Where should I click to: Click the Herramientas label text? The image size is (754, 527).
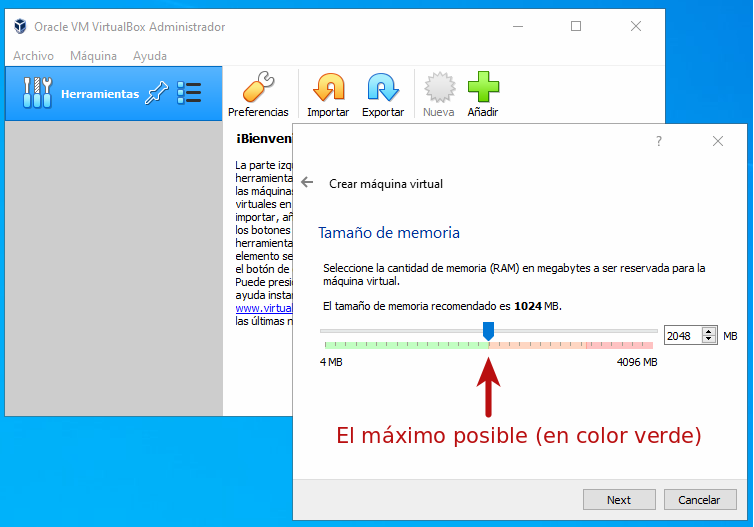click(100, 94)
